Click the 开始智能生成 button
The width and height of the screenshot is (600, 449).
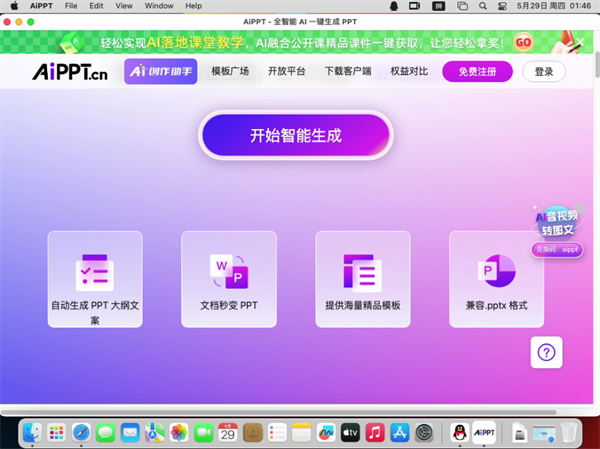click(296, 135)
